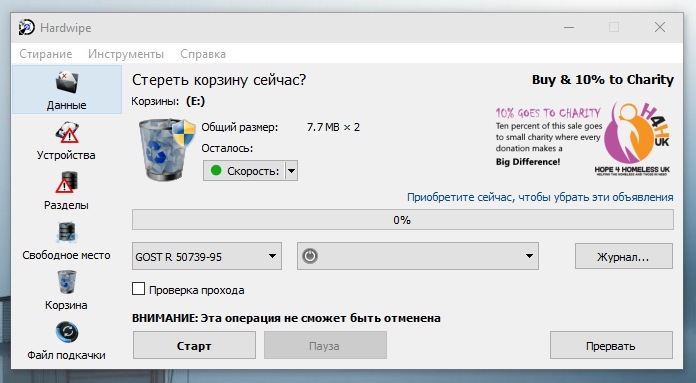
Task: Click the Общий размер label
Action: pos(240,127)
